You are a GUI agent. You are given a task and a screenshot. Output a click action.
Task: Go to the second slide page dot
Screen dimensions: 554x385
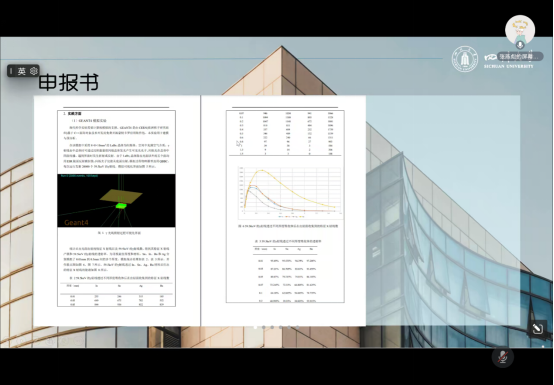264,327
